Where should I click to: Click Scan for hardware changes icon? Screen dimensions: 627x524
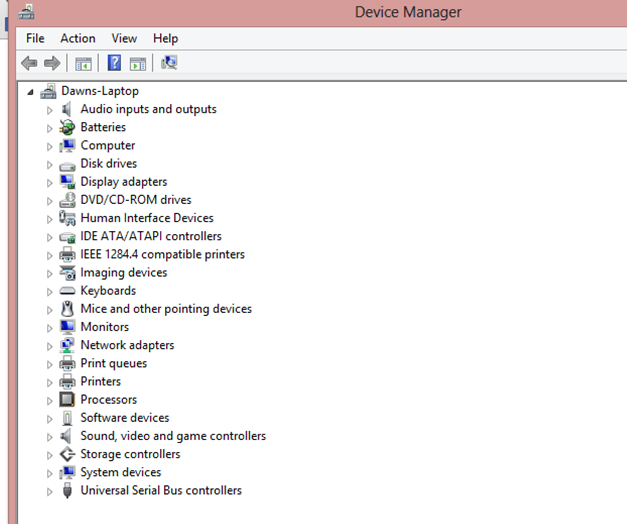click(169, 63)
